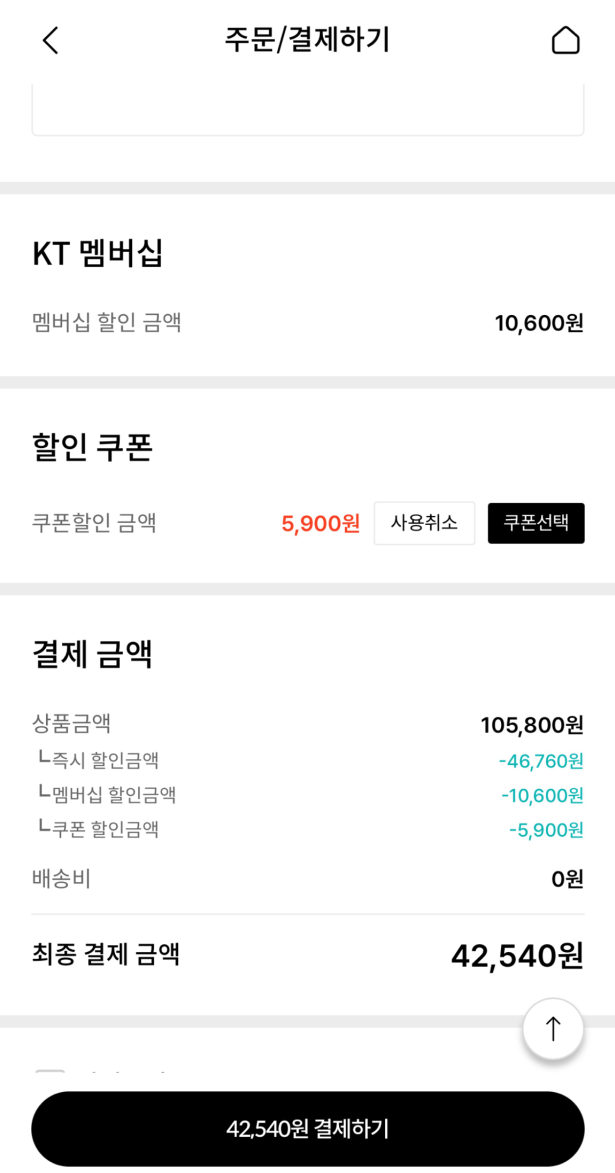Click the 주문/결제하기 page title
The width and height of the screenshot is (615, 1173).
(x=307, y=40)
